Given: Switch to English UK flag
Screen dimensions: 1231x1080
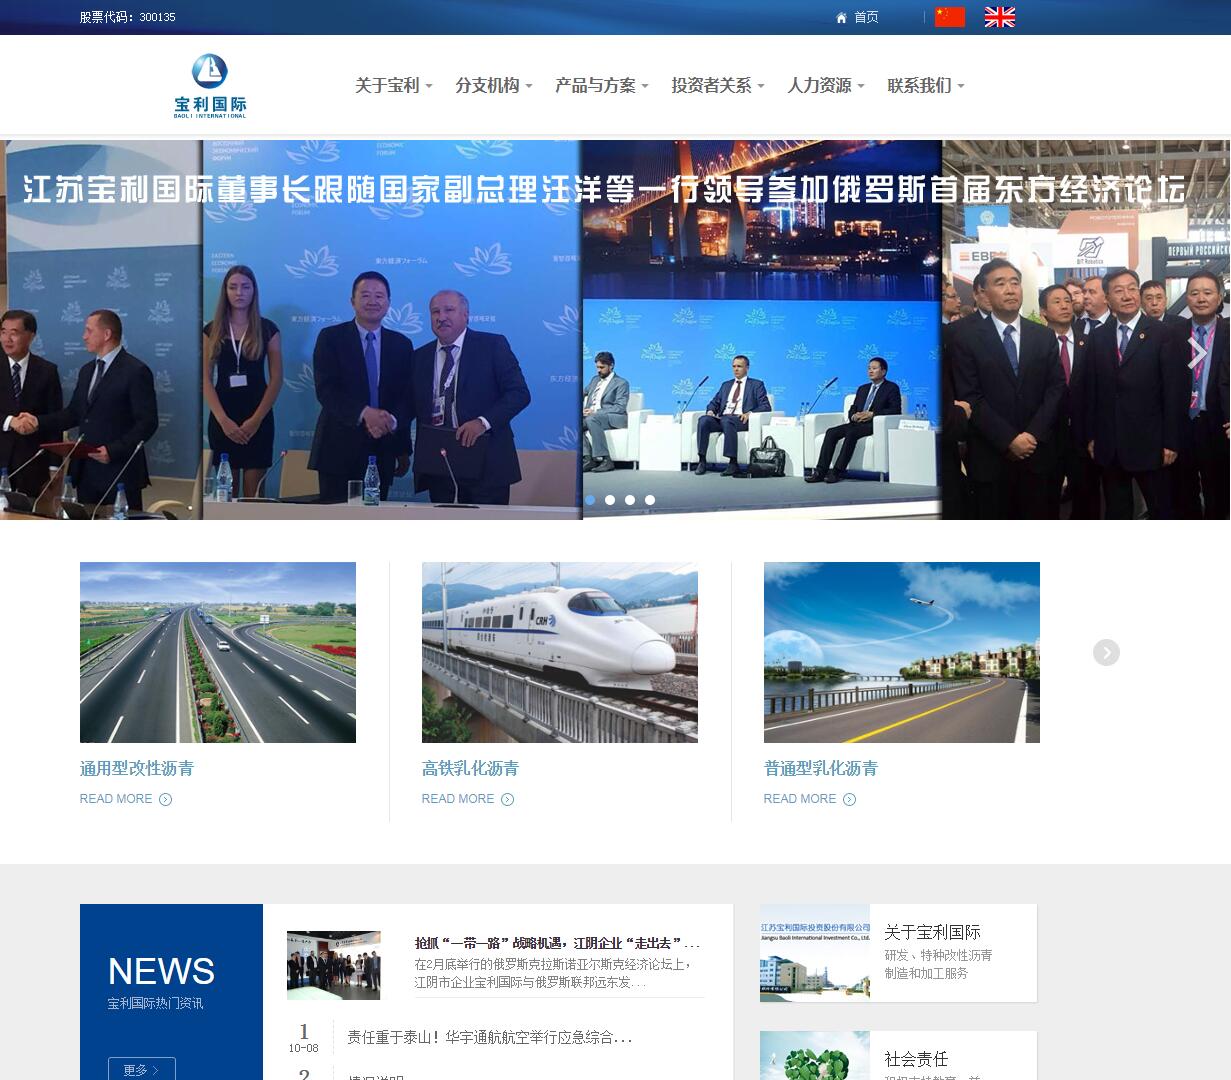Looking at the screenshot, I should click(1000, 17).
